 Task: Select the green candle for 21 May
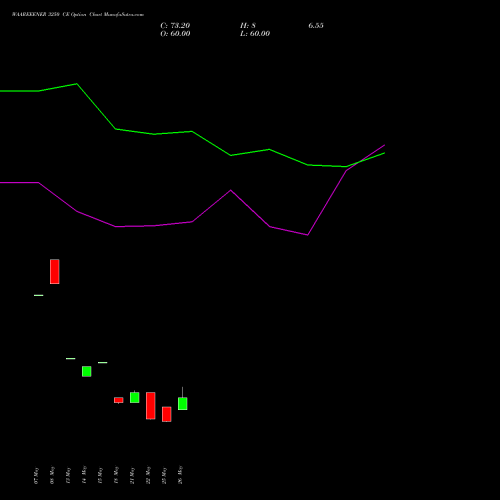135,397
